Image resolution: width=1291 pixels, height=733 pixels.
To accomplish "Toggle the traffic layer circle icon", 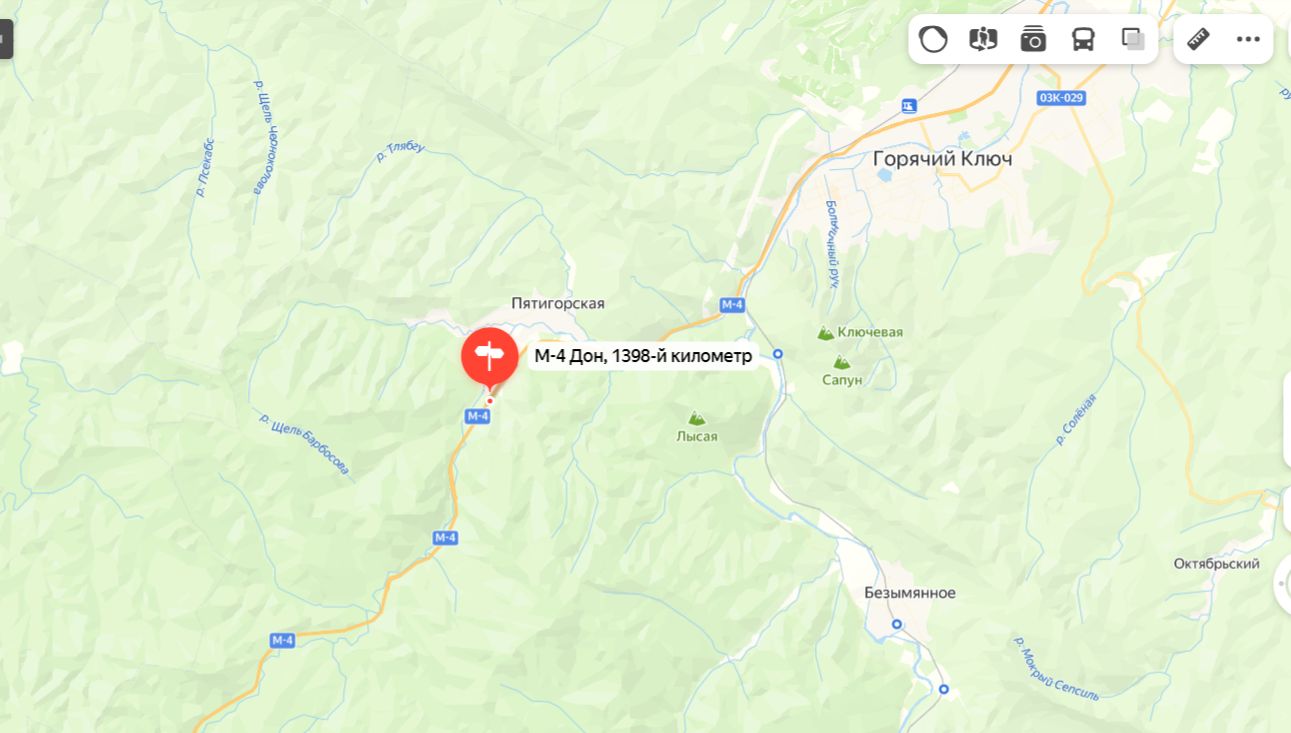I will [x=933, y=39].
